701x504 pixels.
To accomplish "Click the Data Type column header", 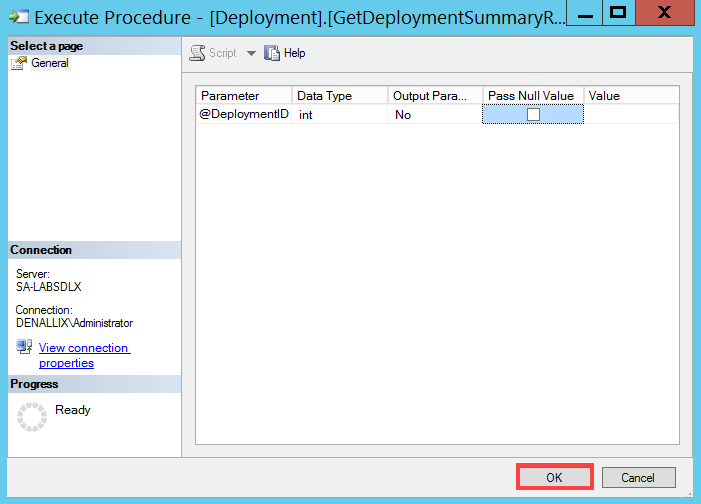I will [x=340, y=96].
